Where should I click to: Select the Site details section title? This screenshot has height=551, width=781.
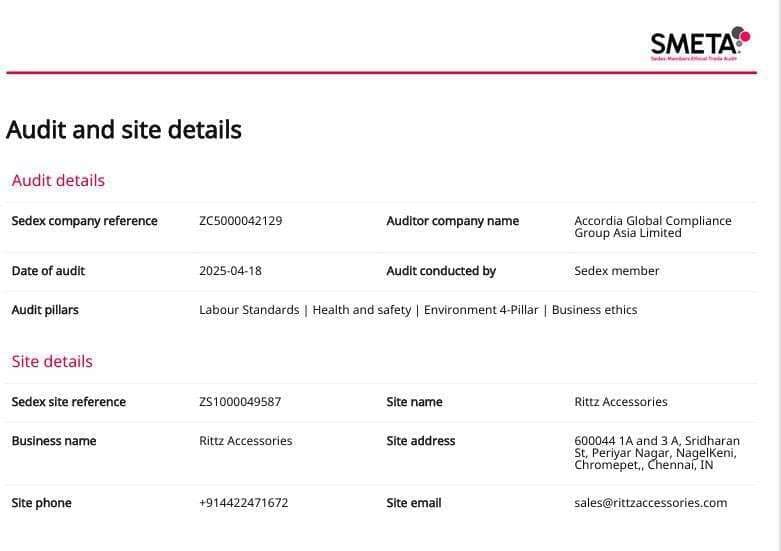(x=52, y=361)
